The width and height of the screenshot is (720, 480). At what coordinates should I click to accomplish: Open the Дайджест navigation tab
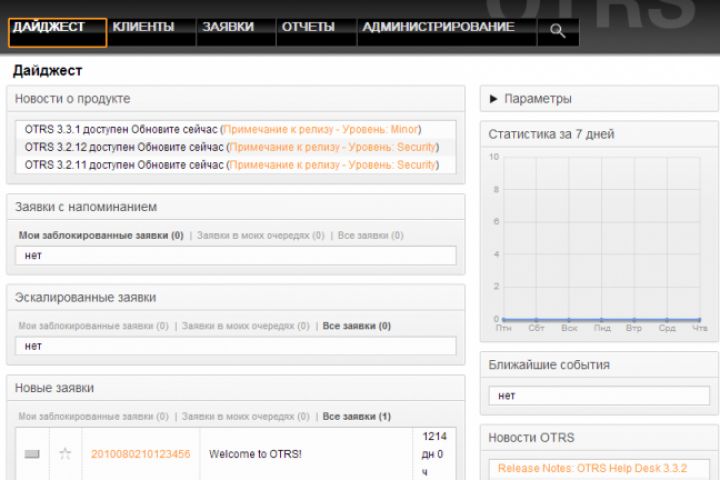coord(57,33)
